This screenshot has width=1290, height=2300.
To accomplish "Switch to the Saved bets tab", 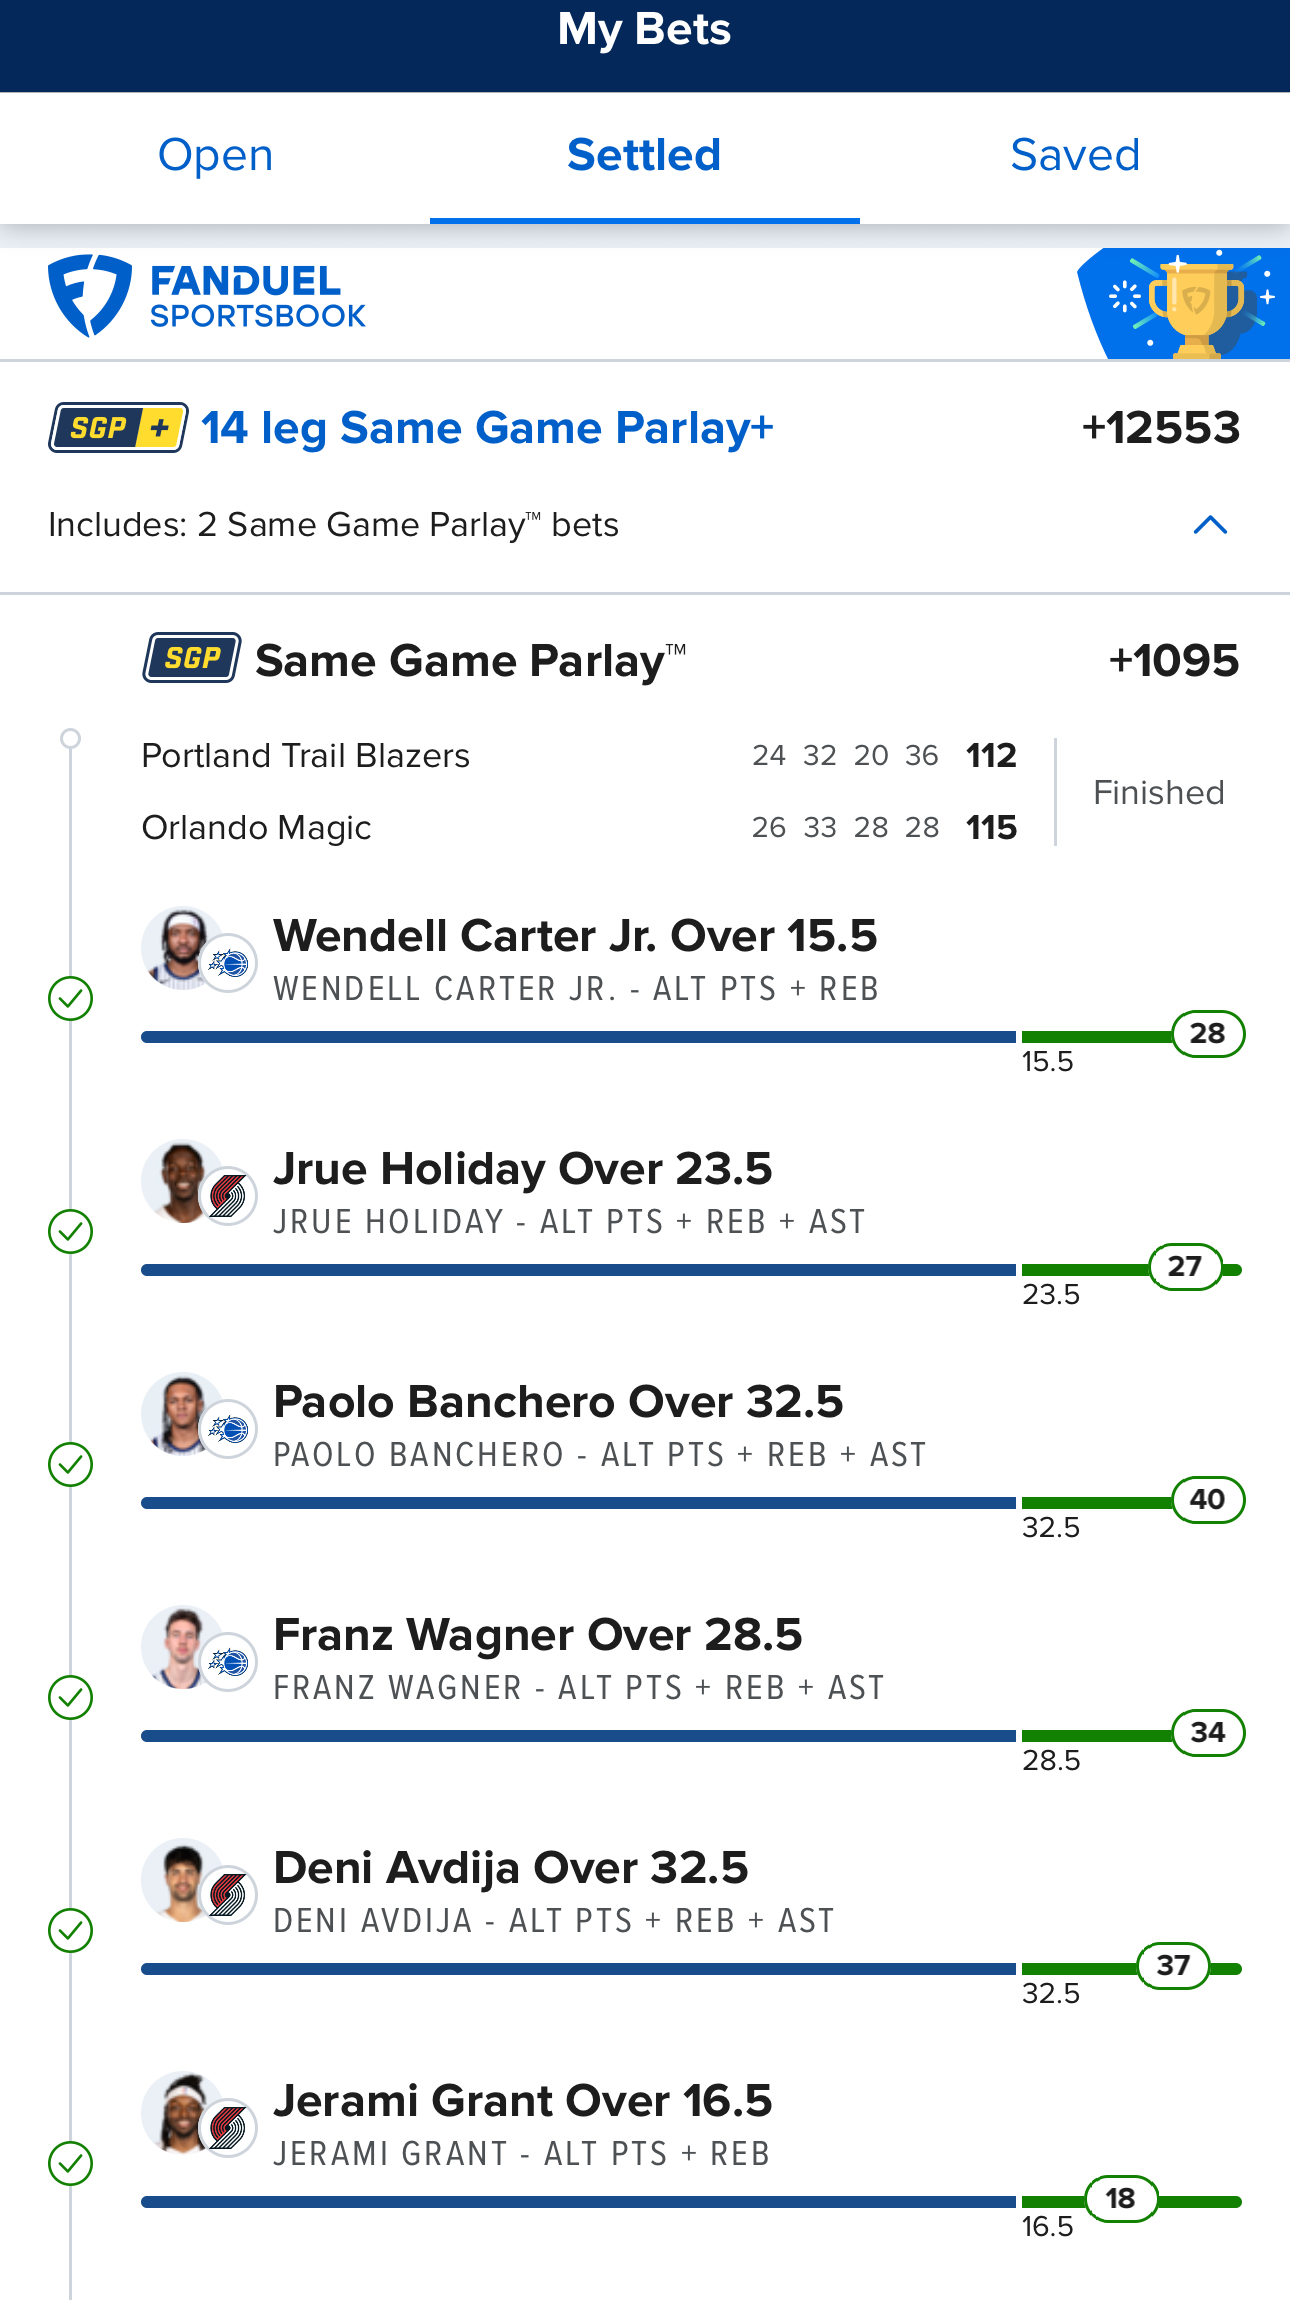I will [1075, 156].
